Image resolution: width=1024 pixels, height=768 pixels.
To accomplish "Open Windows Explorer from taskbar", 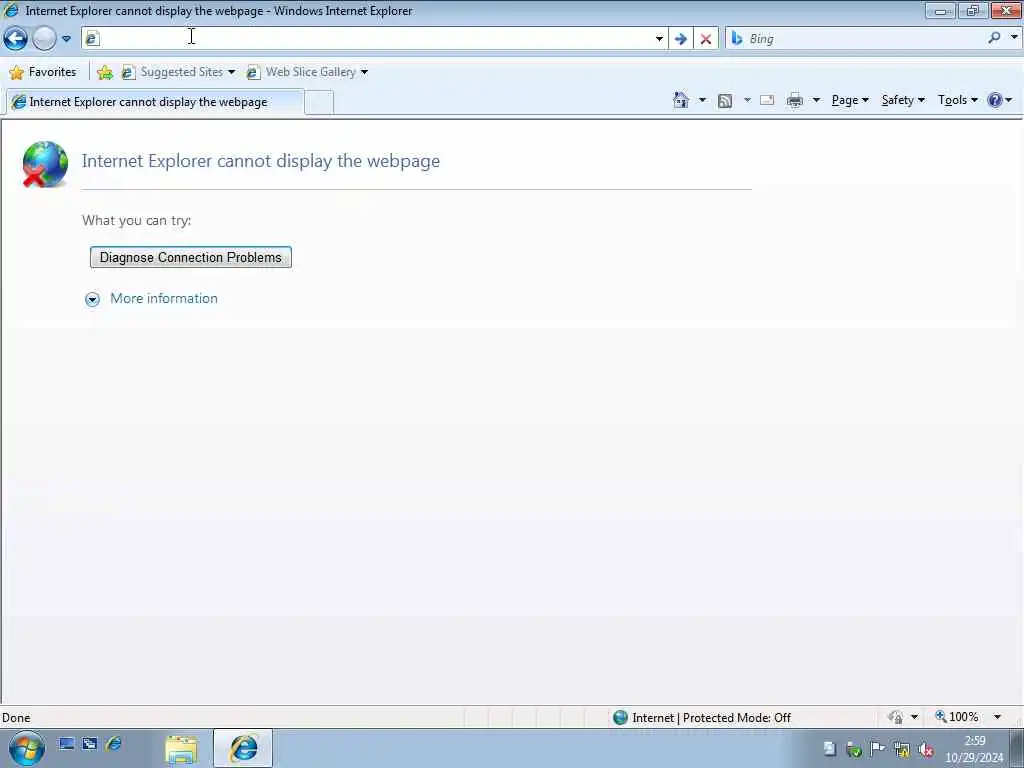I will point(182,749).
